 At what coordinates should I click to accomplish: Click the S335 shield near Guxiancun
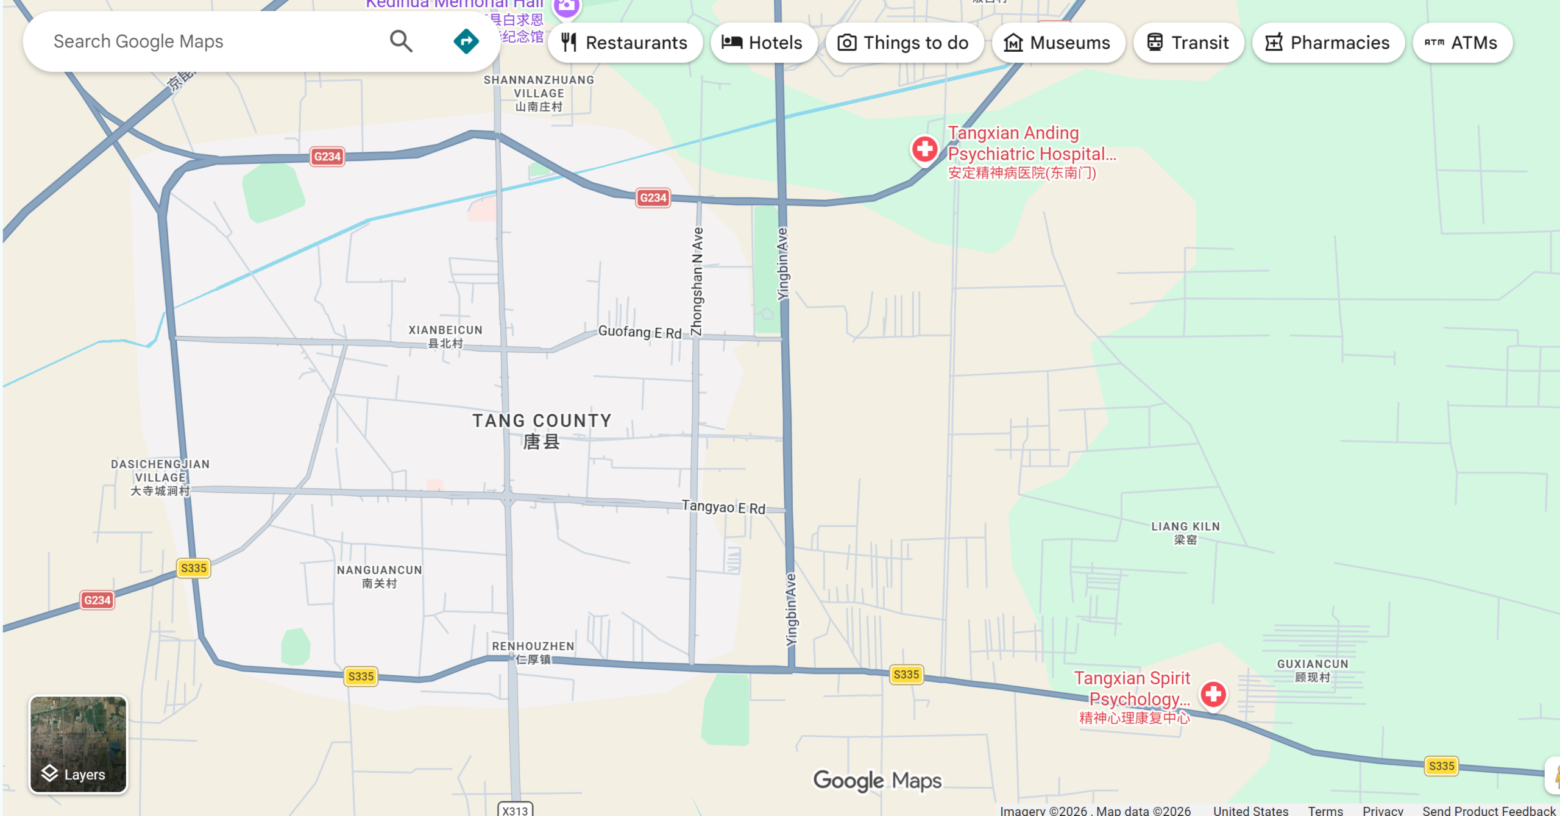click(x=1441, y=766)
